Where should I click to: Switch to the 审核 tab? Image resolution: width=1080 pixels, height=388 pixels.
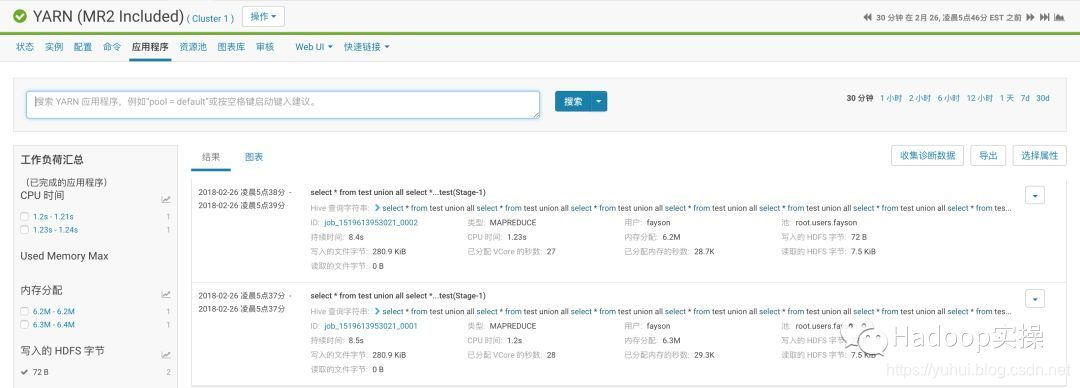(x=265, y=47)
